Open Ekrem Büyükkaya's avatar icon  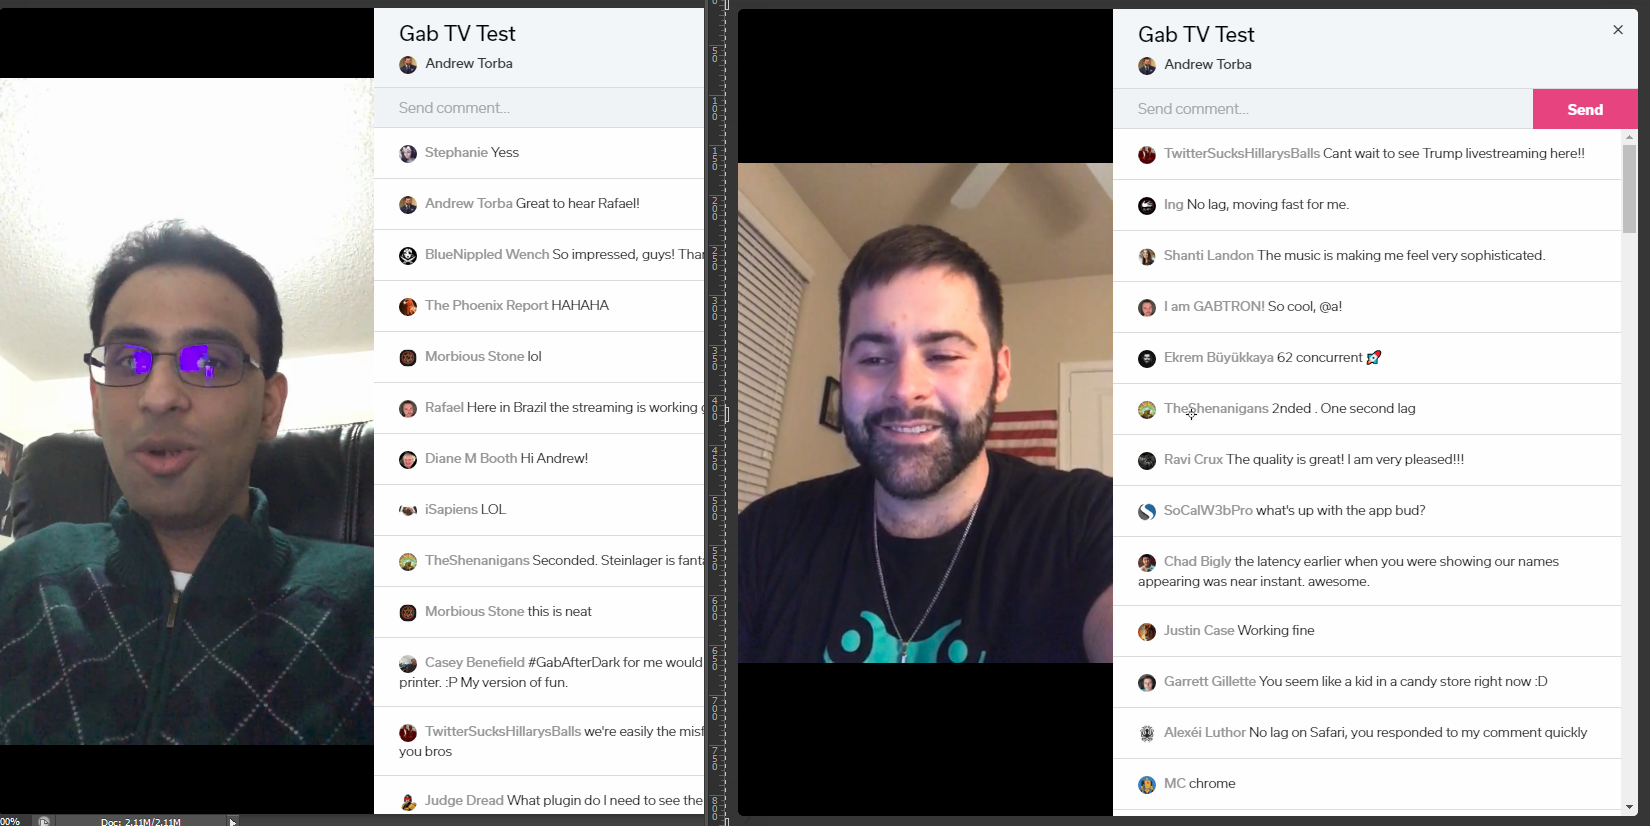coord(1147,359)
